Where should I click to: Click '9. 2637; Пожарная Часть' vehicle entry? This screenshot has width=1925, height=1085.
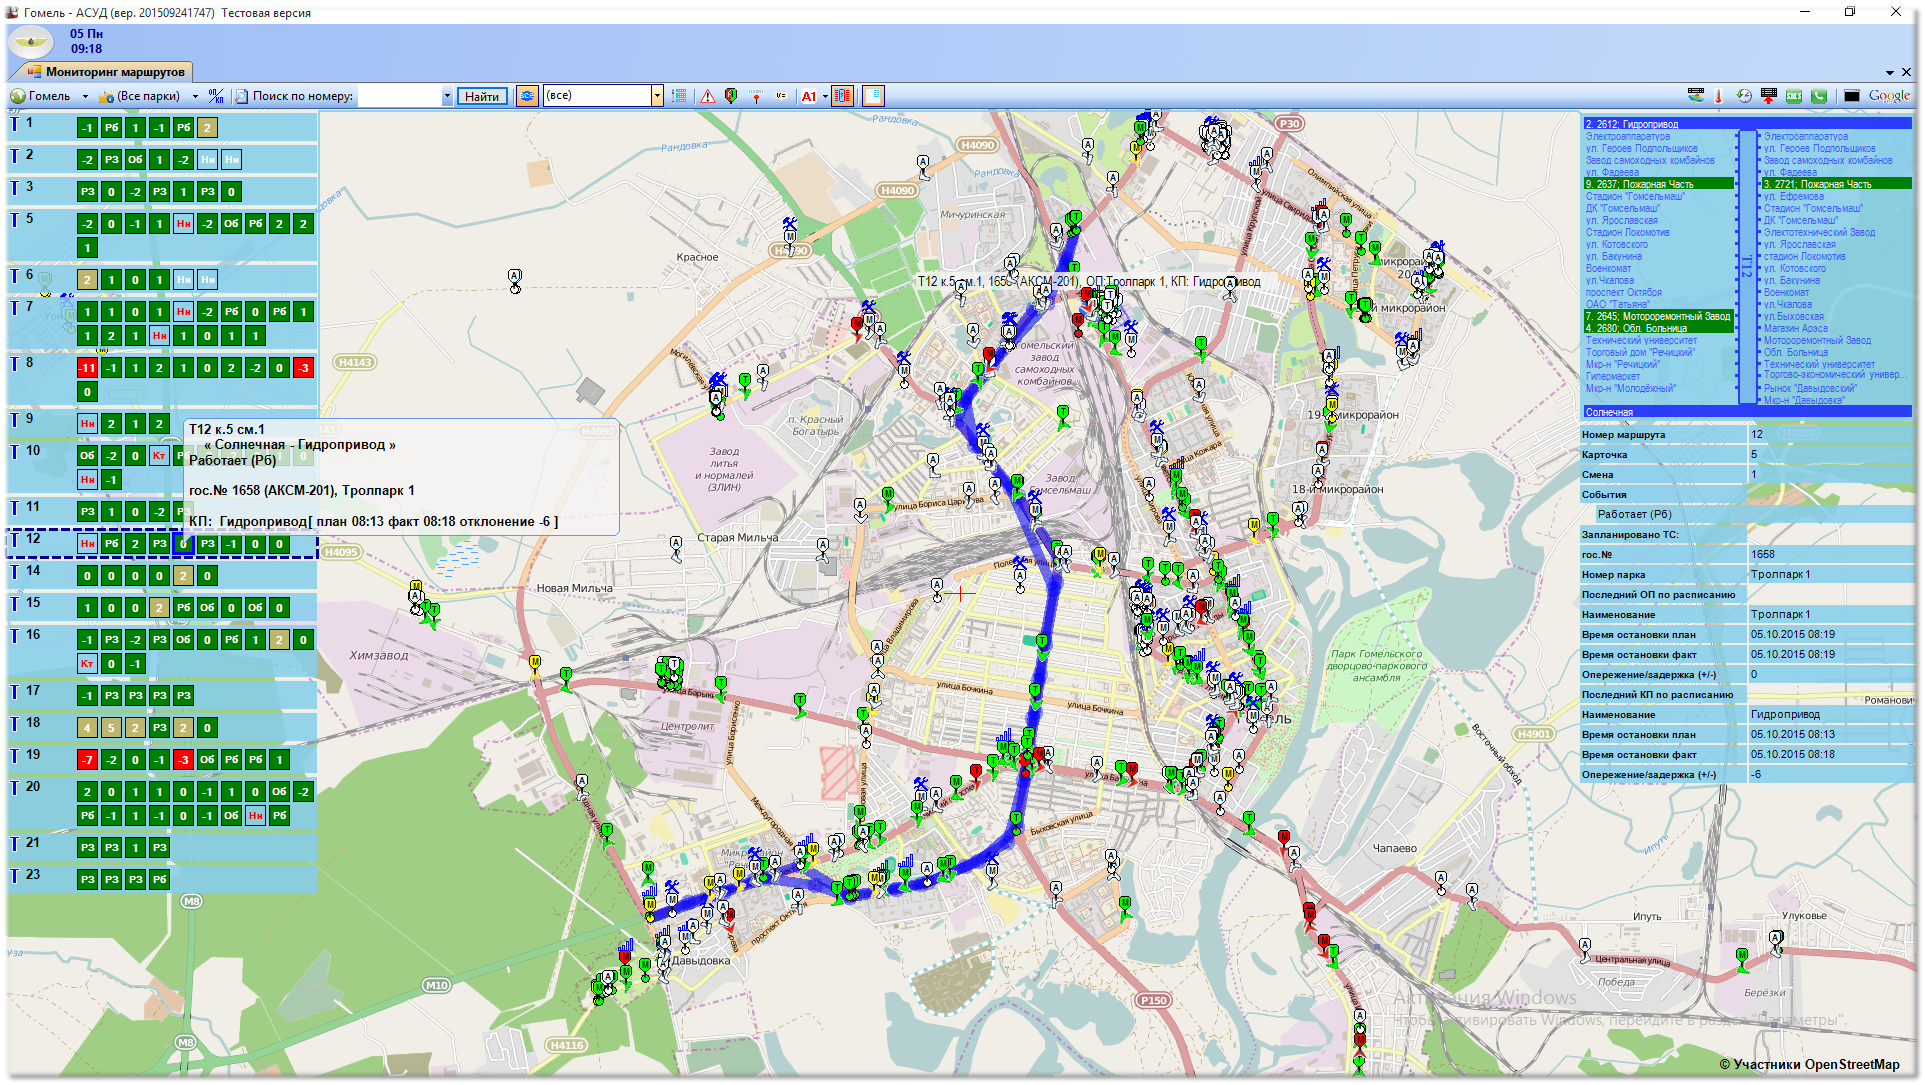[1658, 184]
